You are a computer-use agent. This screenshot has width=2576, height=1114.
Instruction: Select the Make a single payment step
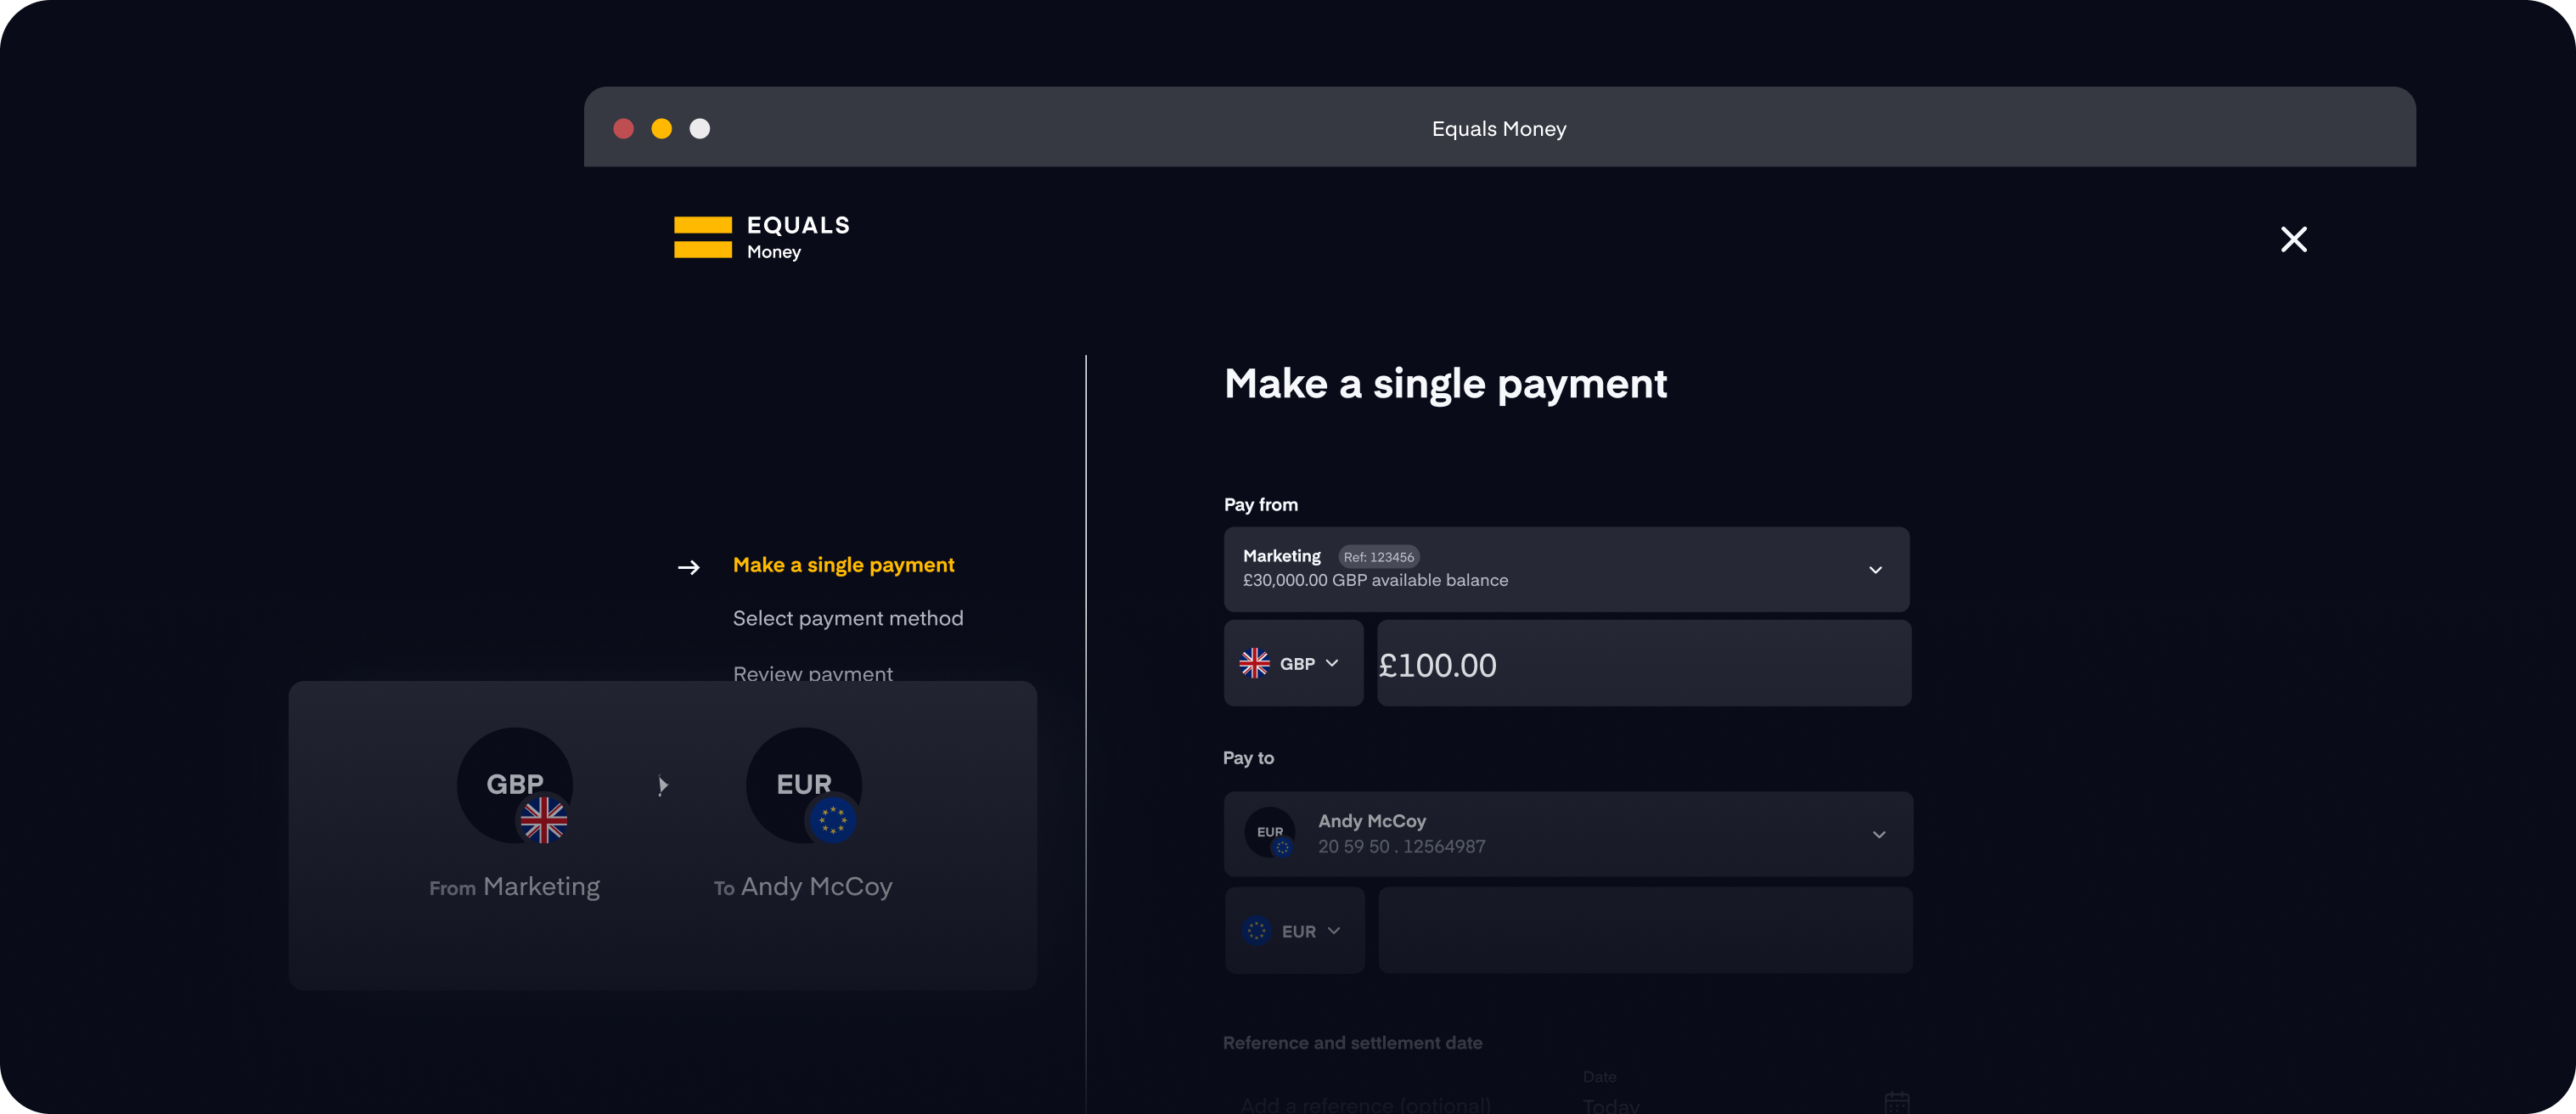(x=843, y=565)
